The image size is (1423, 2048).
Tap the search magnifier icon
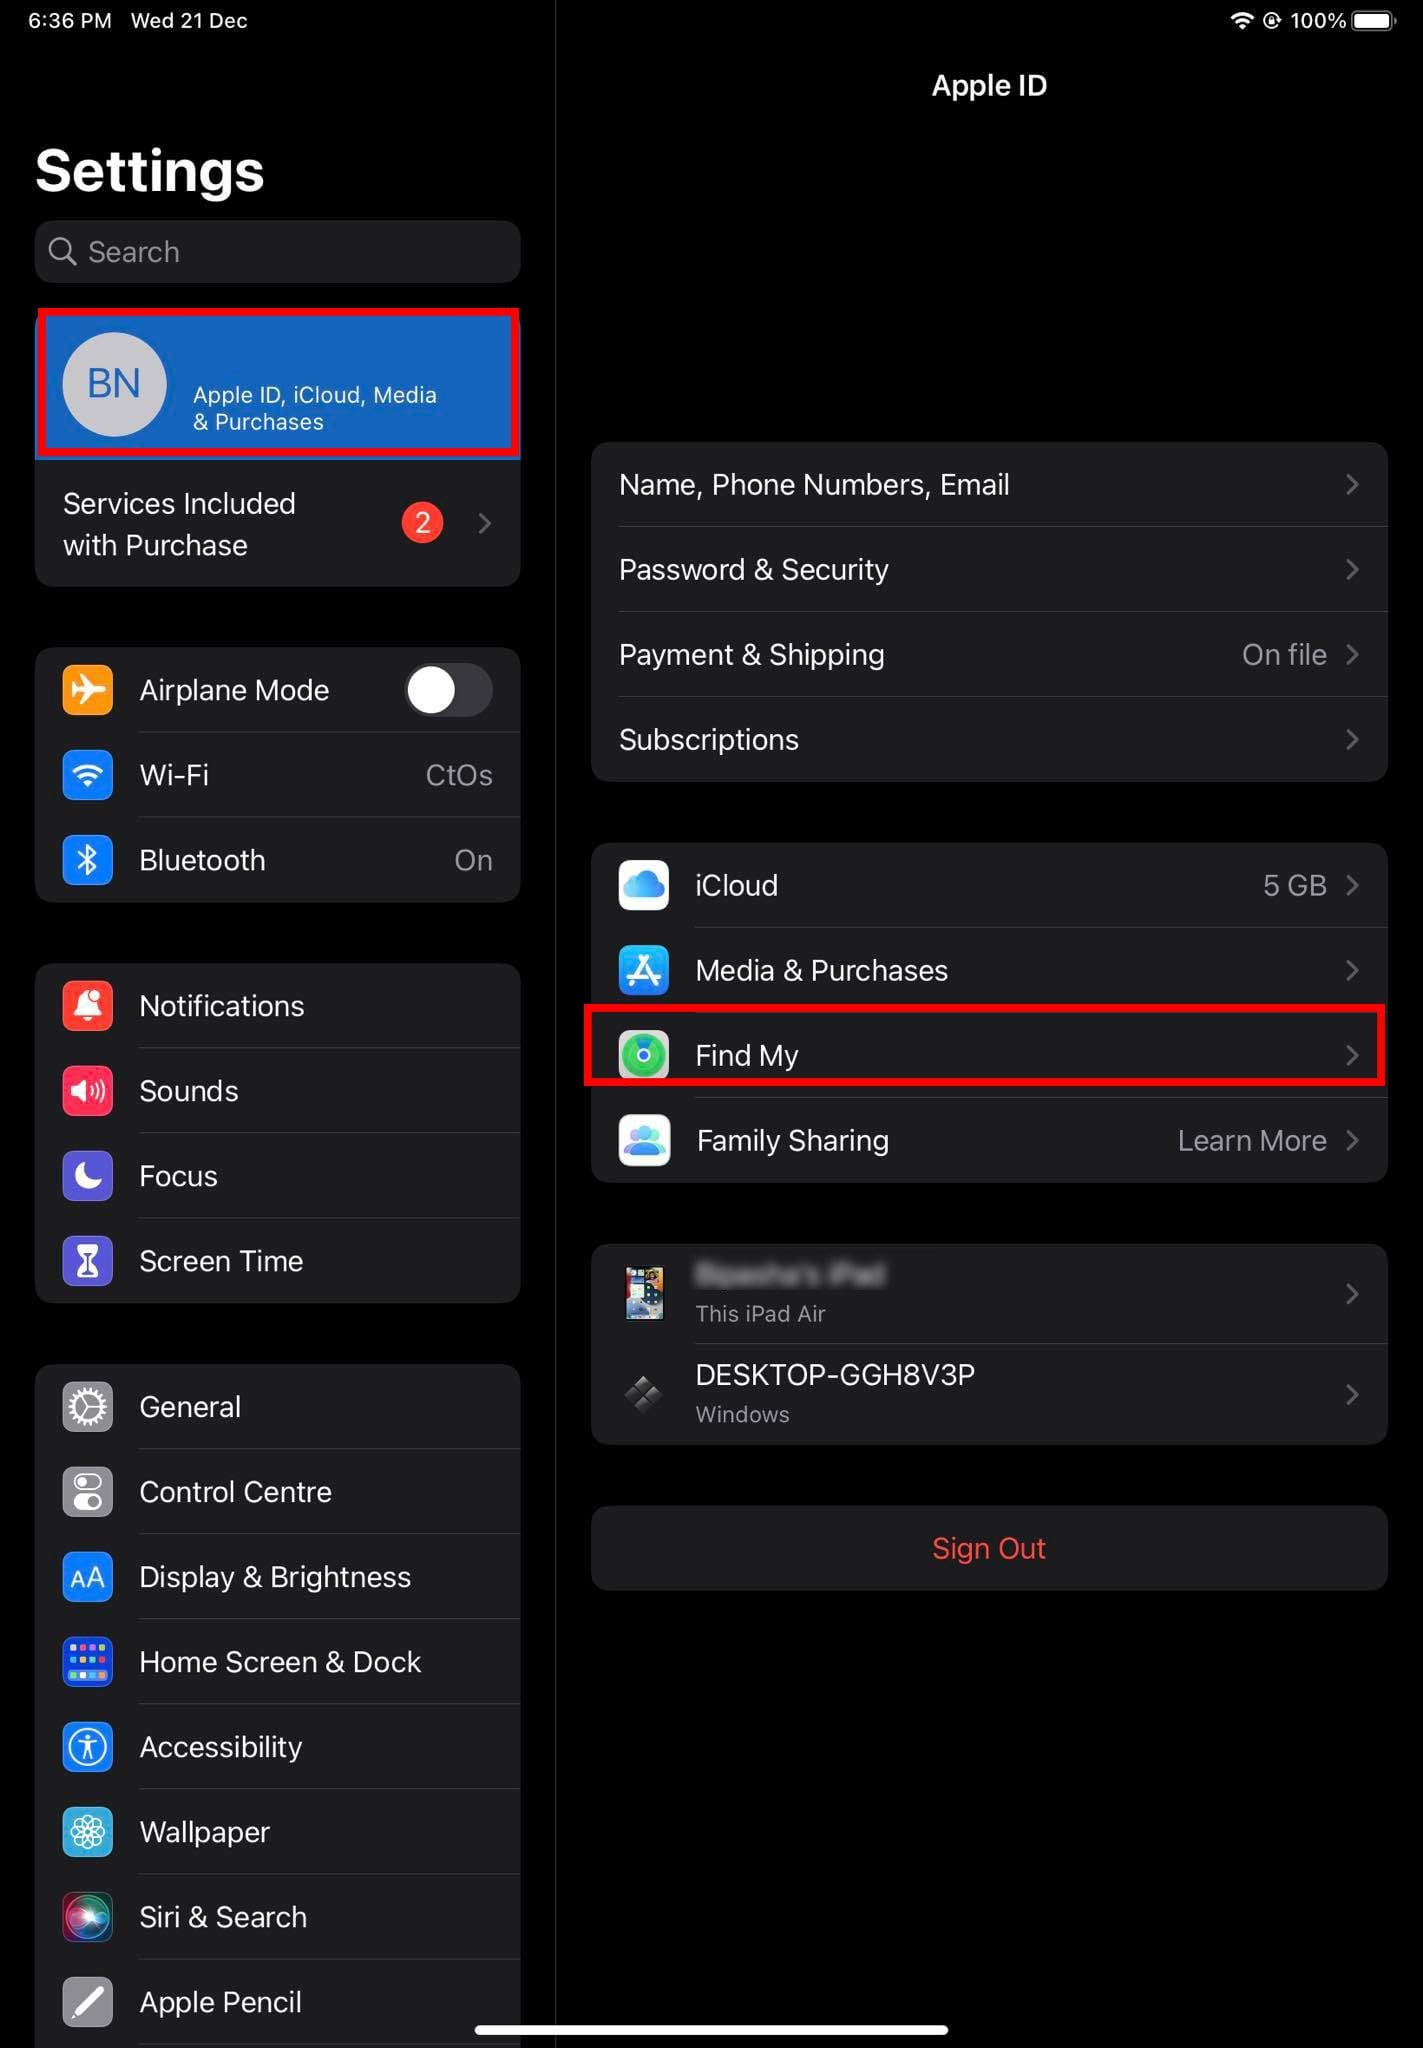(62, 252)
